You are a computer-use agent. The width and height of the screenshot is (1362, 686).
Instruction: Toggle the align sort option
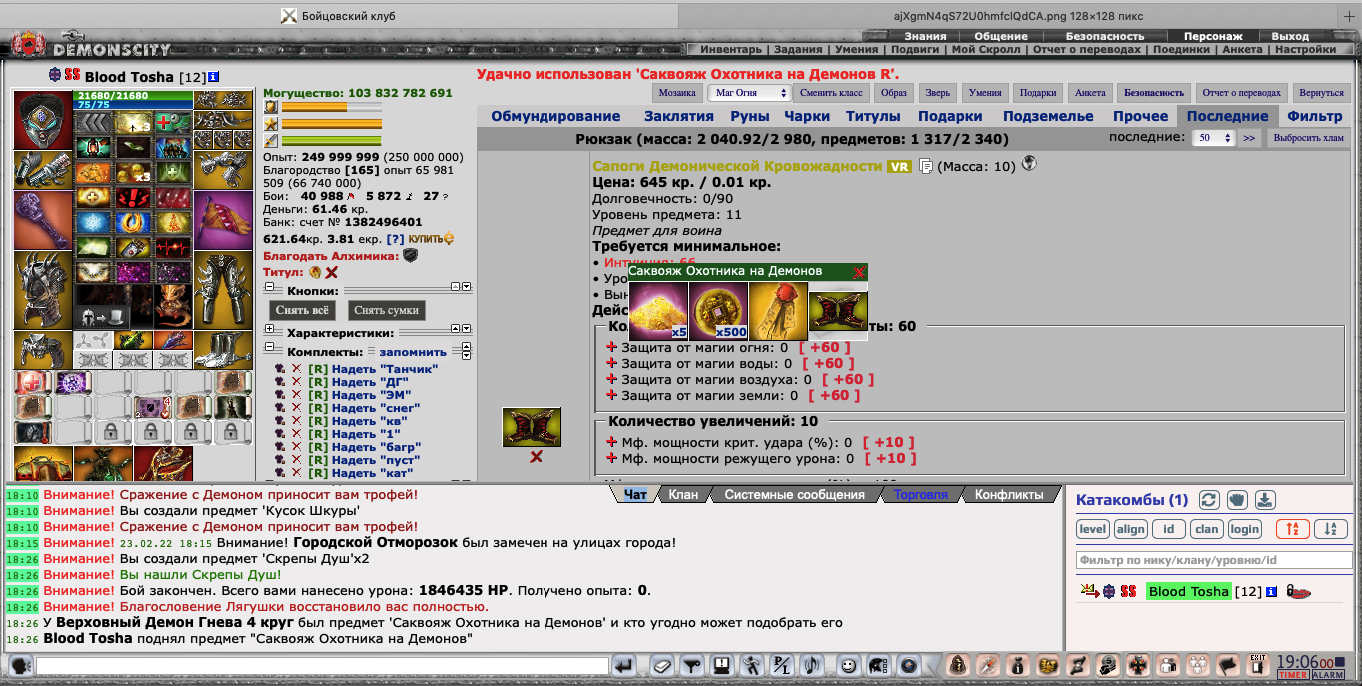(1131, 530)
